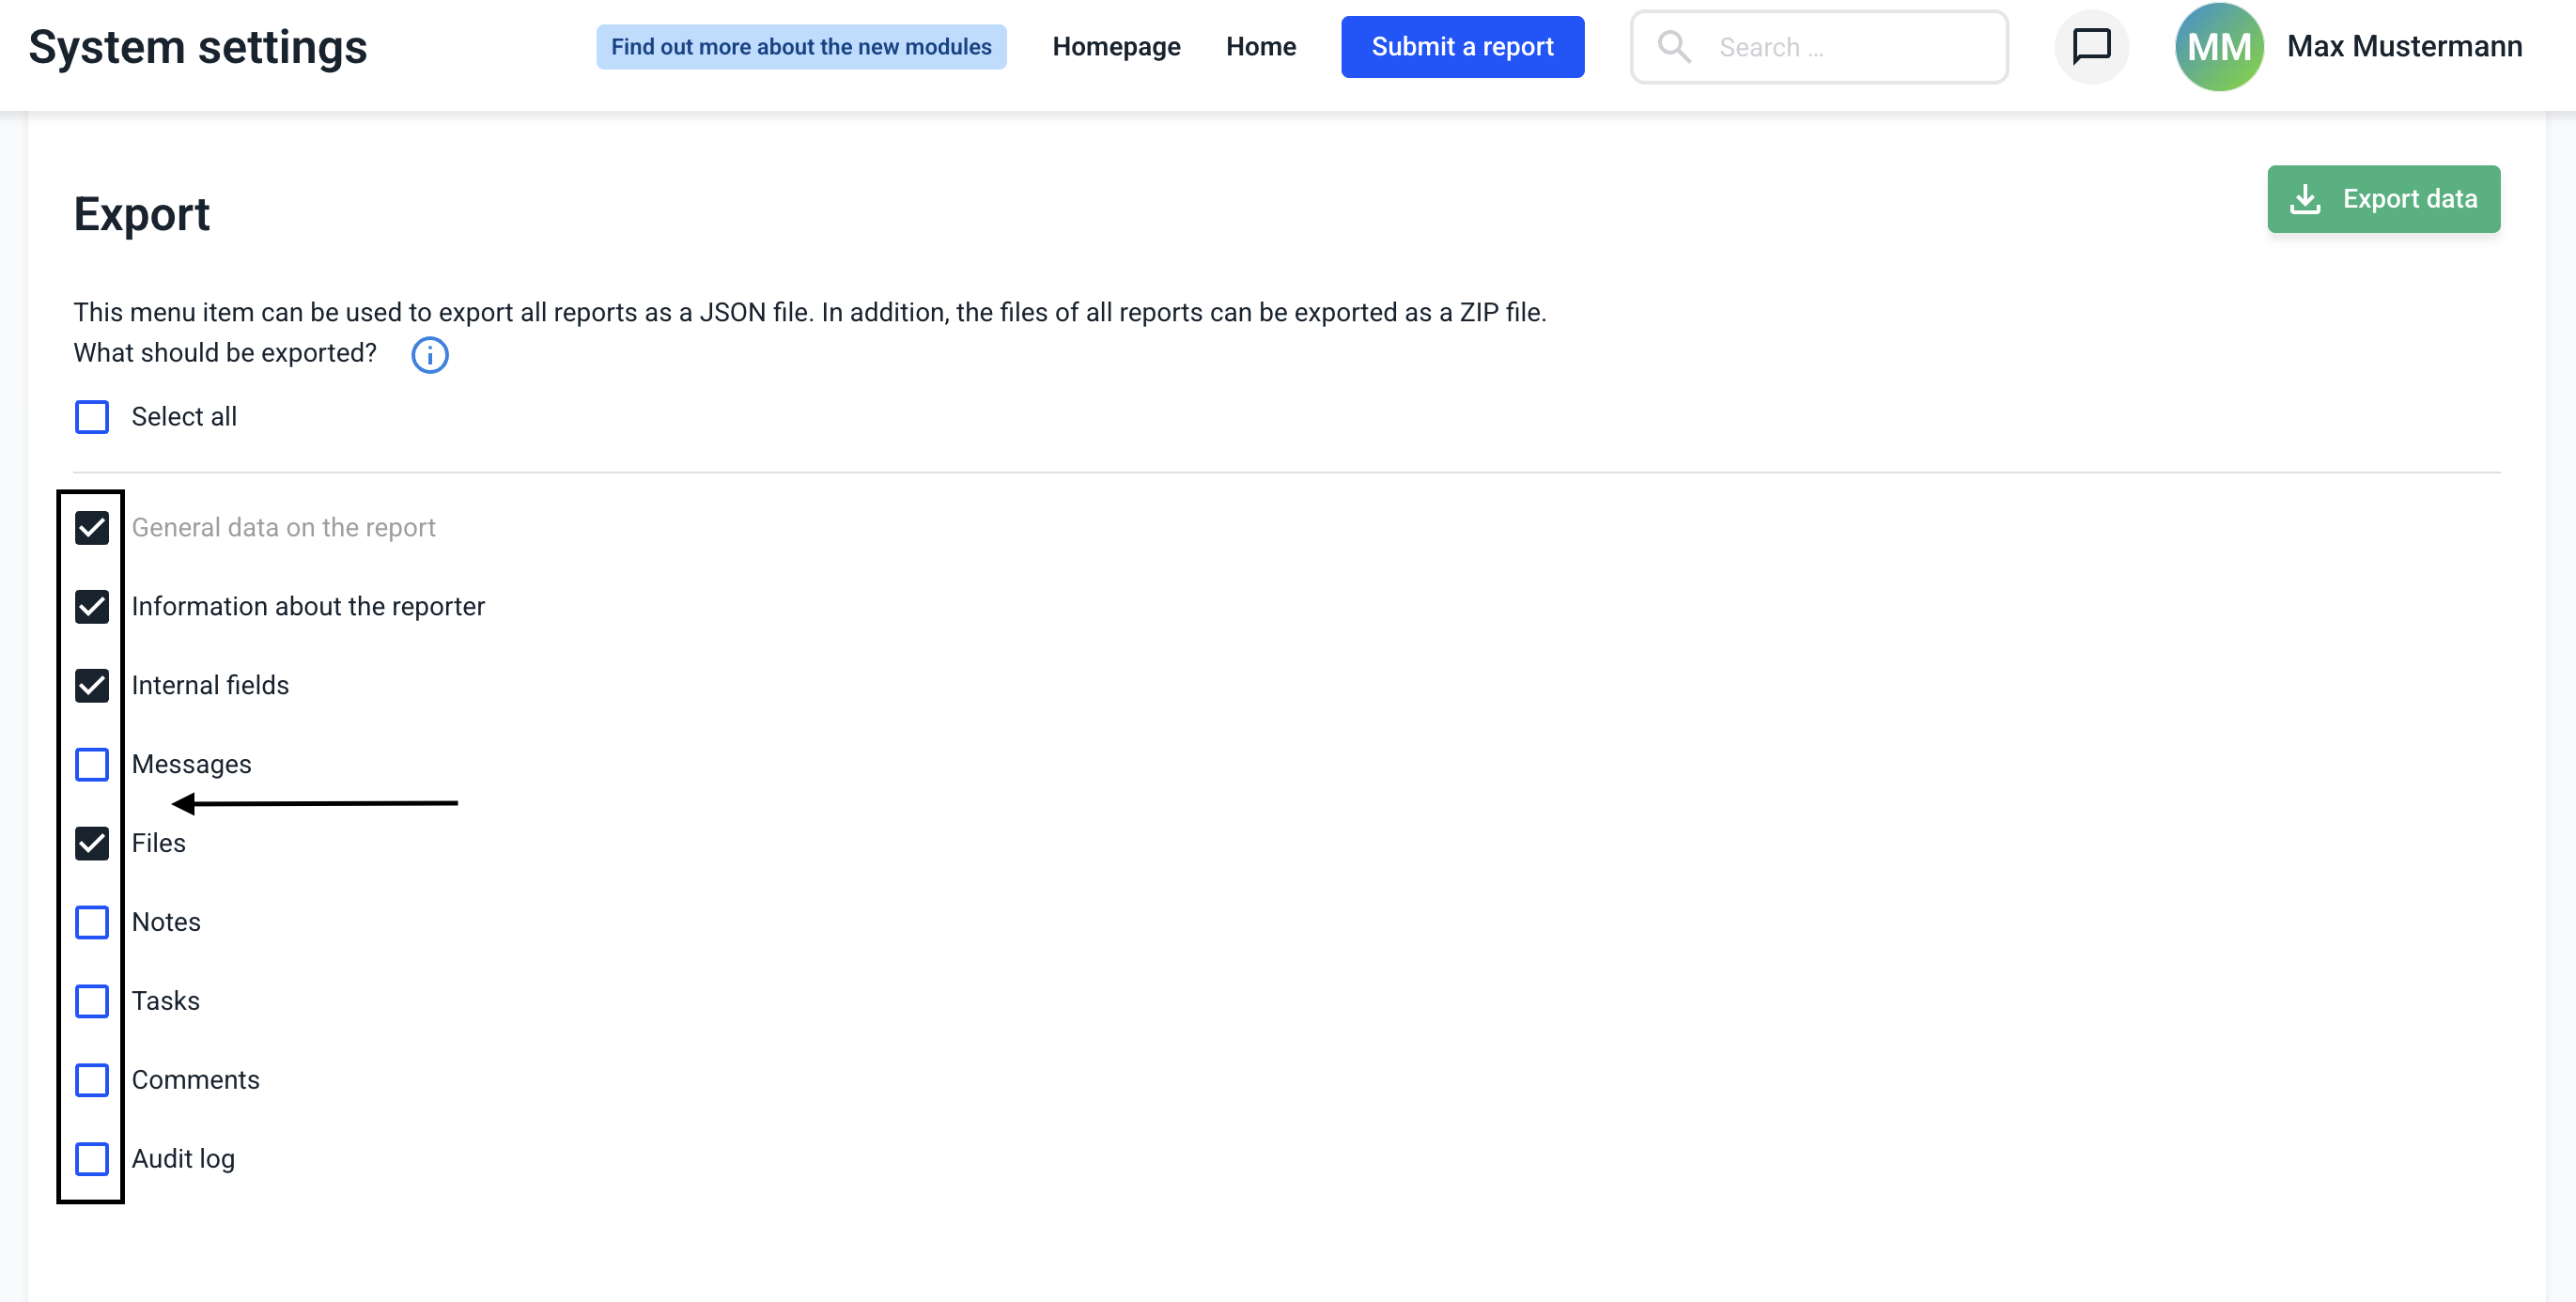Screen dimensions: 2576x1302
Task: Open Find out more about new modules
Action: [x=801, y=46]
